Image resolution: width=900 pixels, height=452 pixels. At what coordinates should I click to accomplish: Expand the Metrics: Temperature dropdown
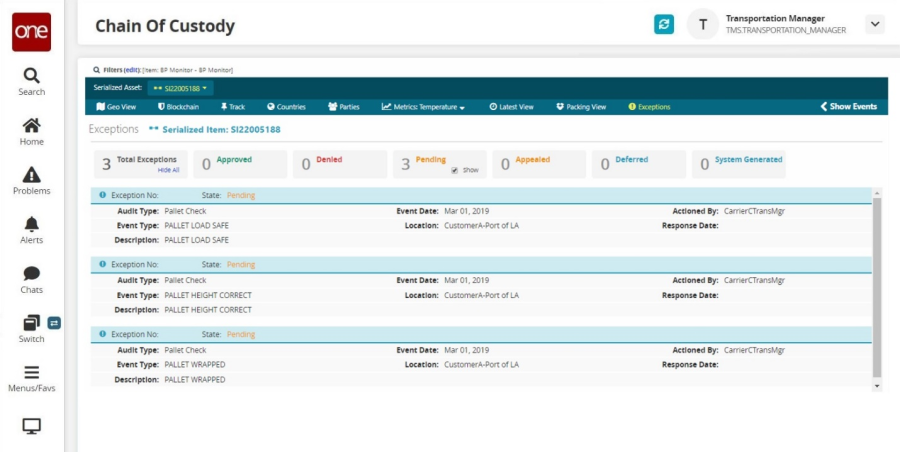click(x=423, y=107)
